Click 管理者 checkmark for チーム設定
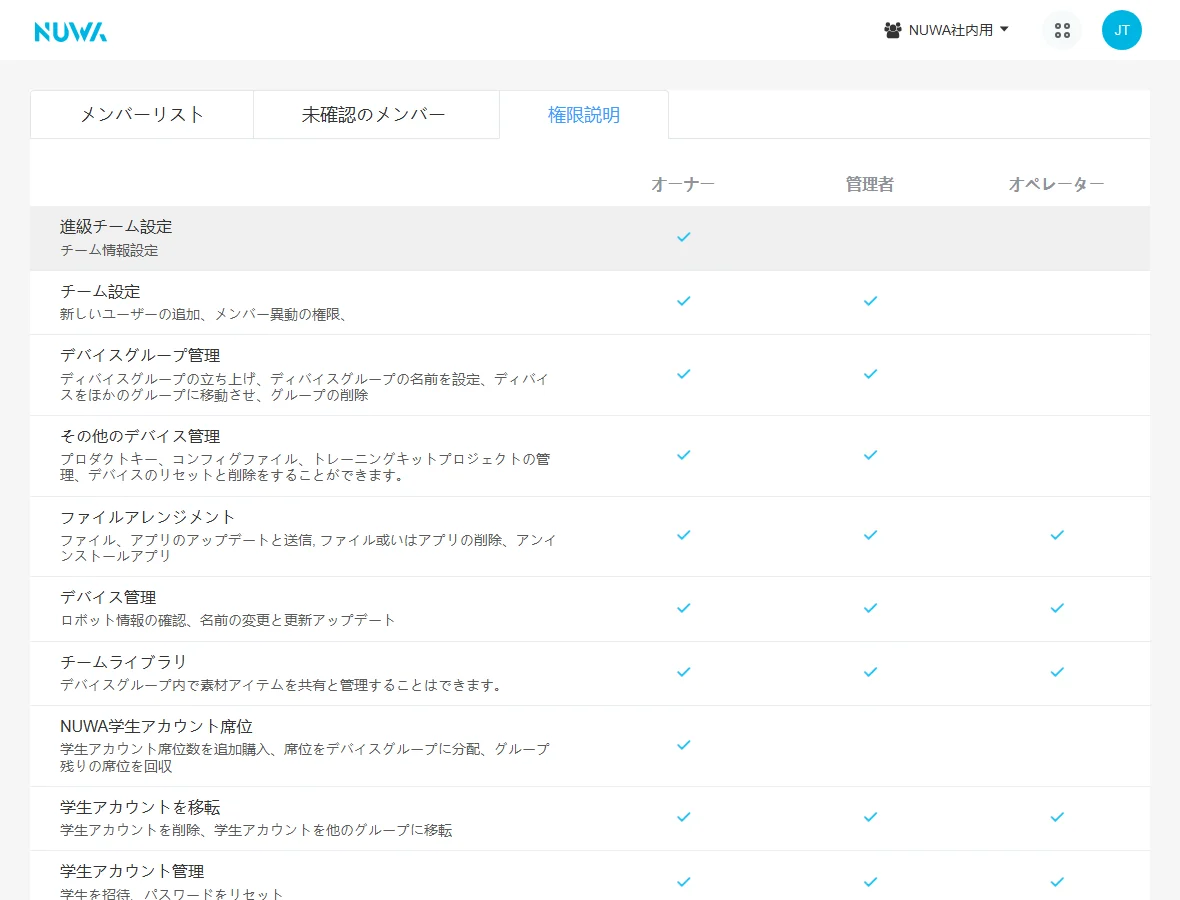The image size is (1180, 900). (x=870, y=301)
